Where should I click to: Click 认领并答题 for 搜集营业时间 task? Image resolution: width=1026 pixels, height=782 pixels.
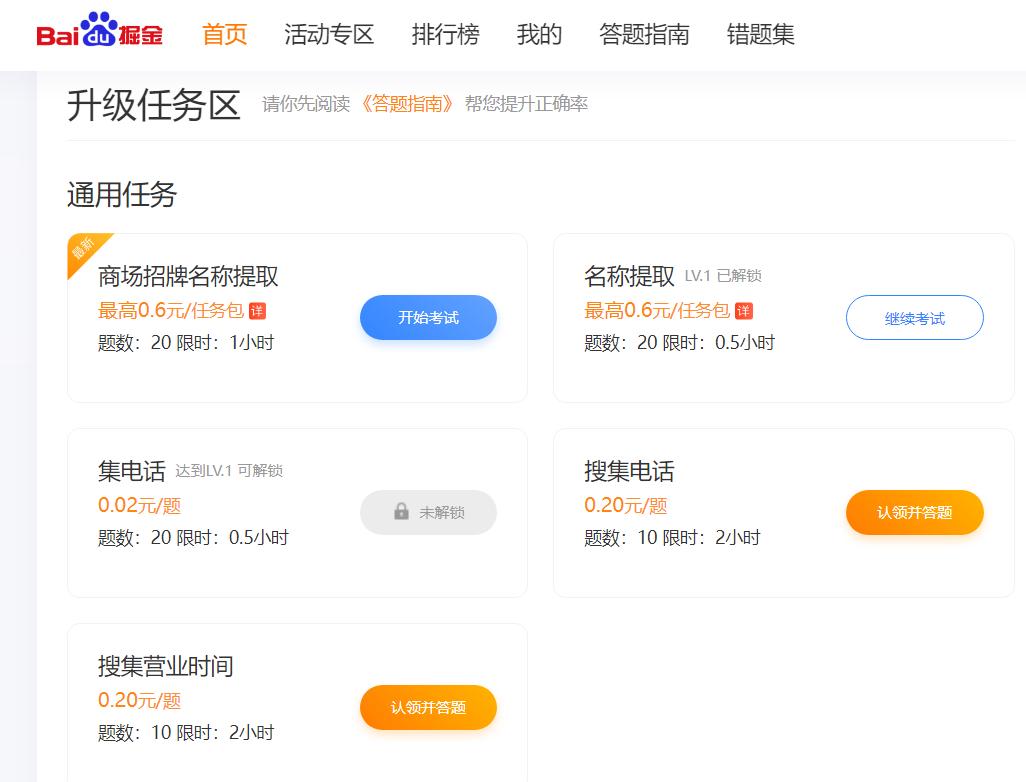(428, 707)
